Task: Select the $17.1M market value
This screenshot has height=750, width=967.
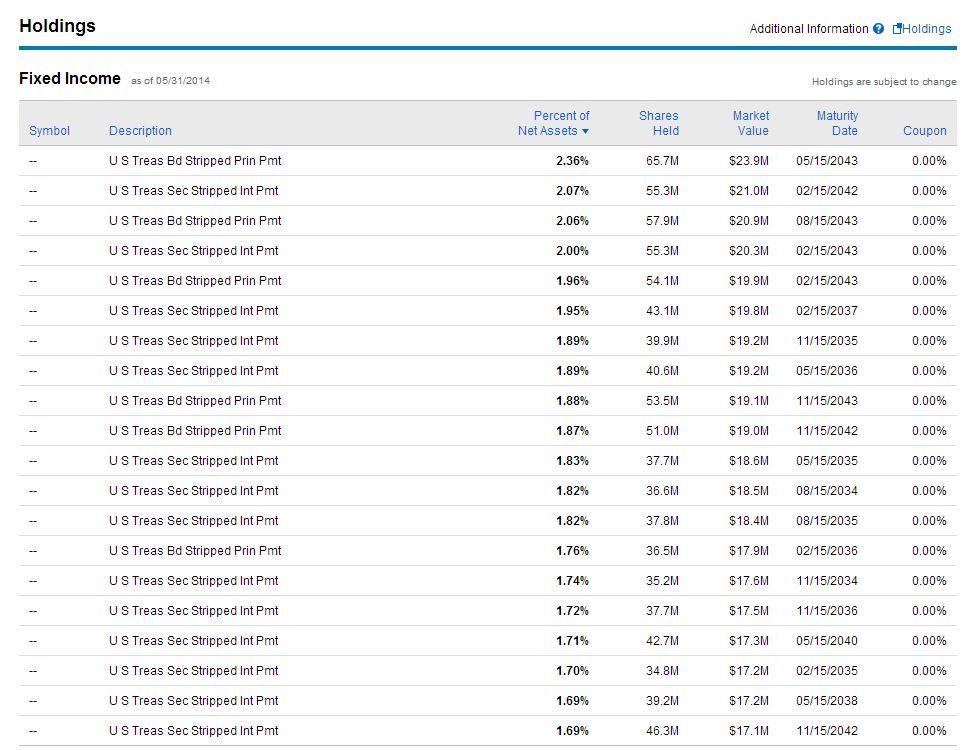Action: pos(749,731)
